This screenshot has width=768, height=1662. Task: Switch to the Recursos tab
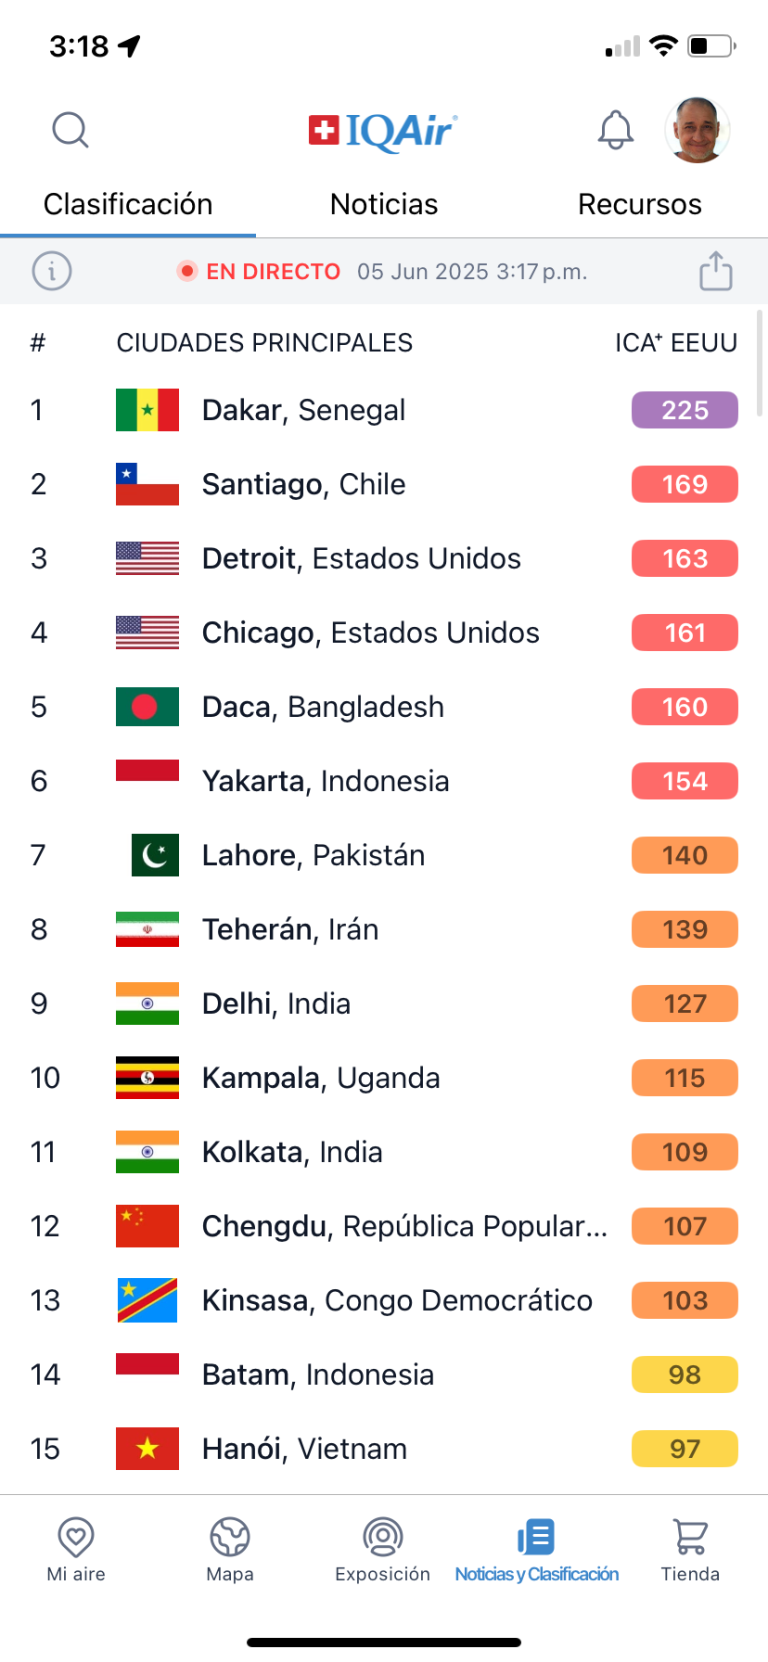pos(640,204)
